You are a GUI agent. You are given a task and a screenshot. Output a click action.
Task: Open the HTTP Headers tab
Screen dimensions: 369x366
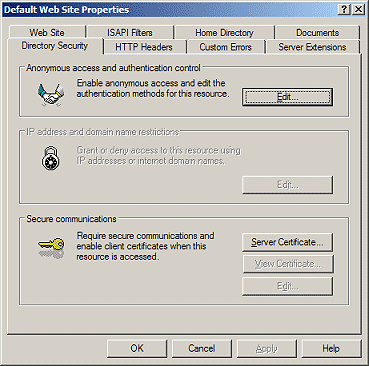point(144,47)
